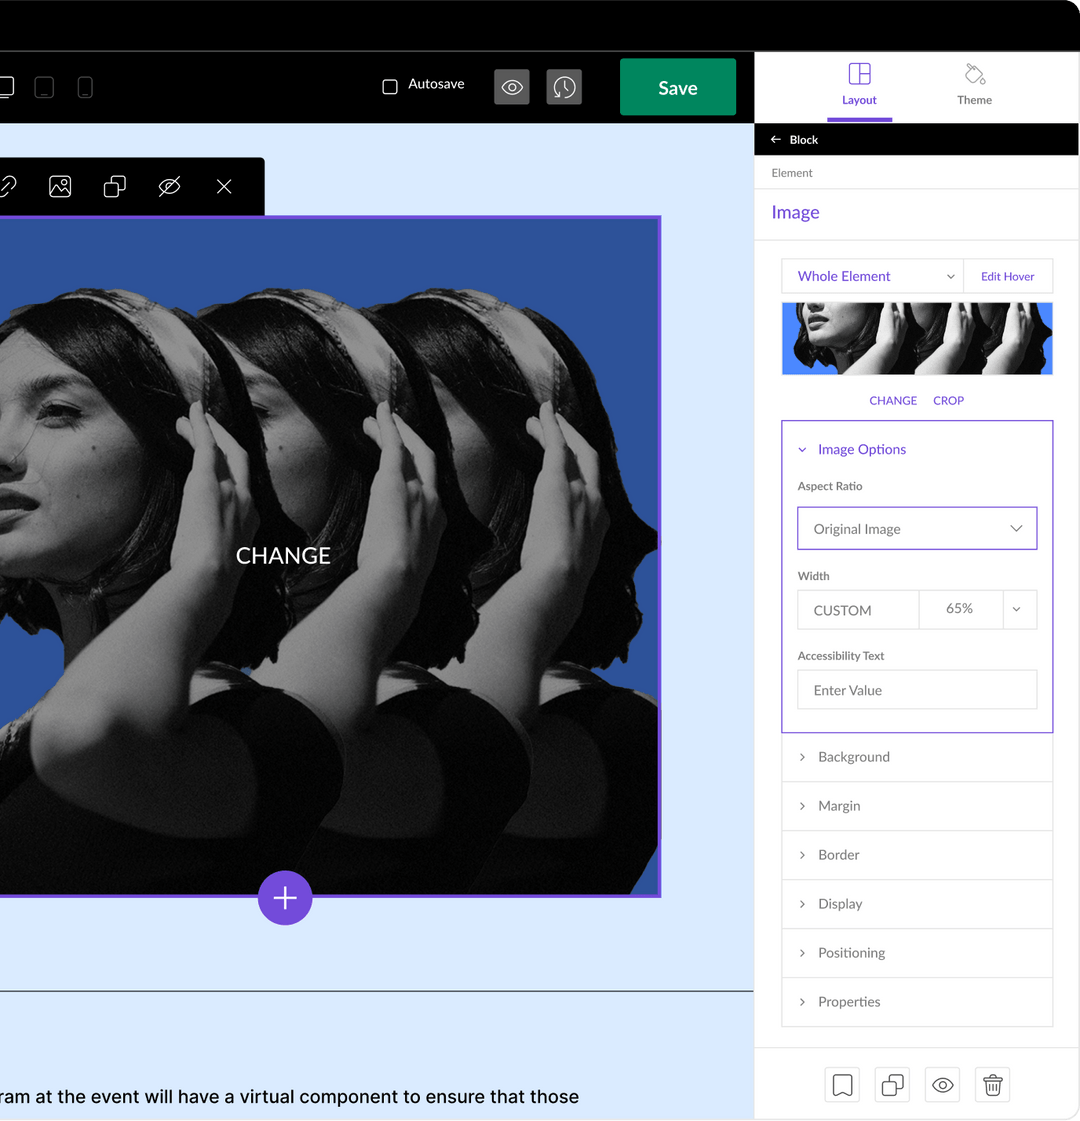Open the Whole Element dropdown
This screenshot has height=1121, width=1080.
871,276
